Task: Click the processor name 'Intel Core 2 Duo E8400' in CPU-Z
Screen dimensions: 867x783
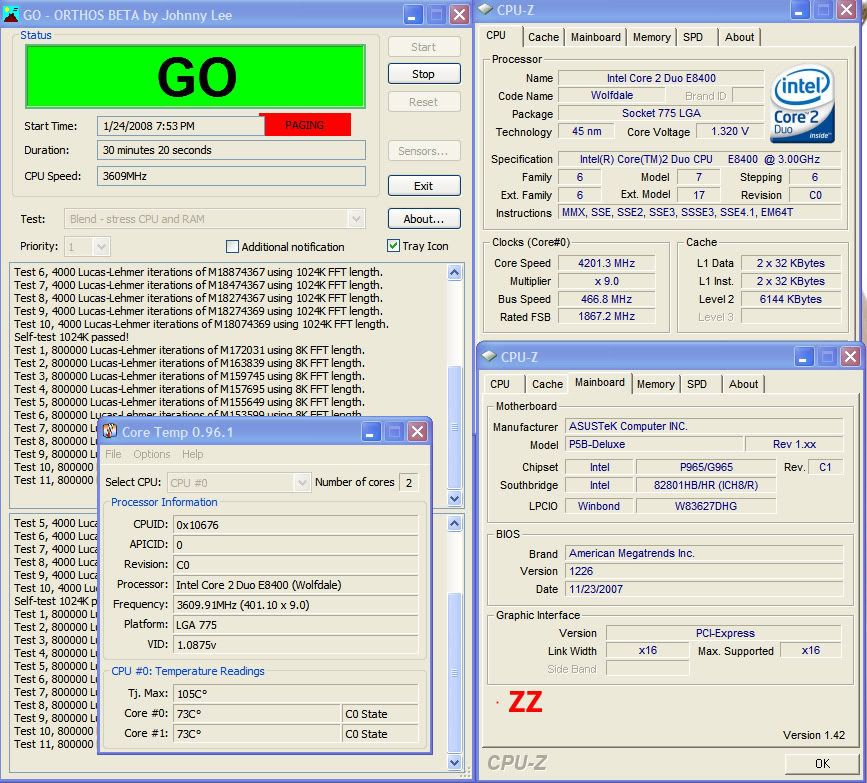Action: coord(661,78)
